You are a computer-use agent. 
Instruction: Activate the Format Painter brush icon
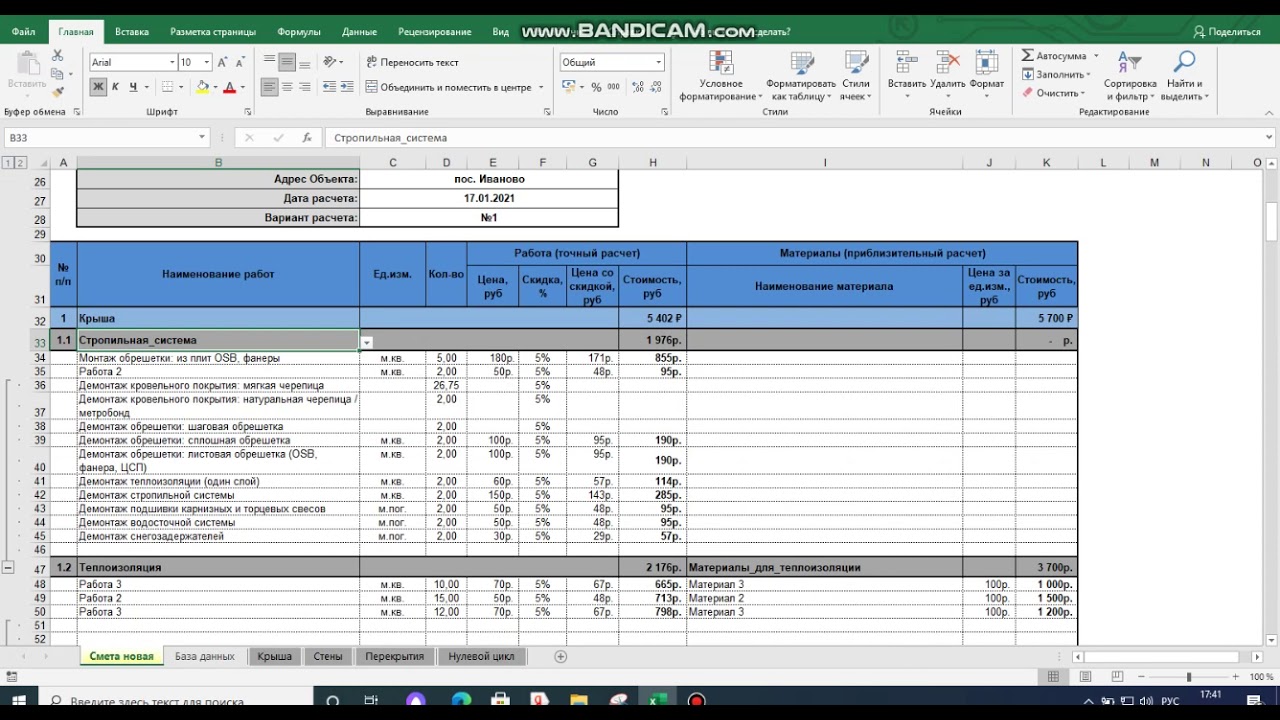point(57,91)
